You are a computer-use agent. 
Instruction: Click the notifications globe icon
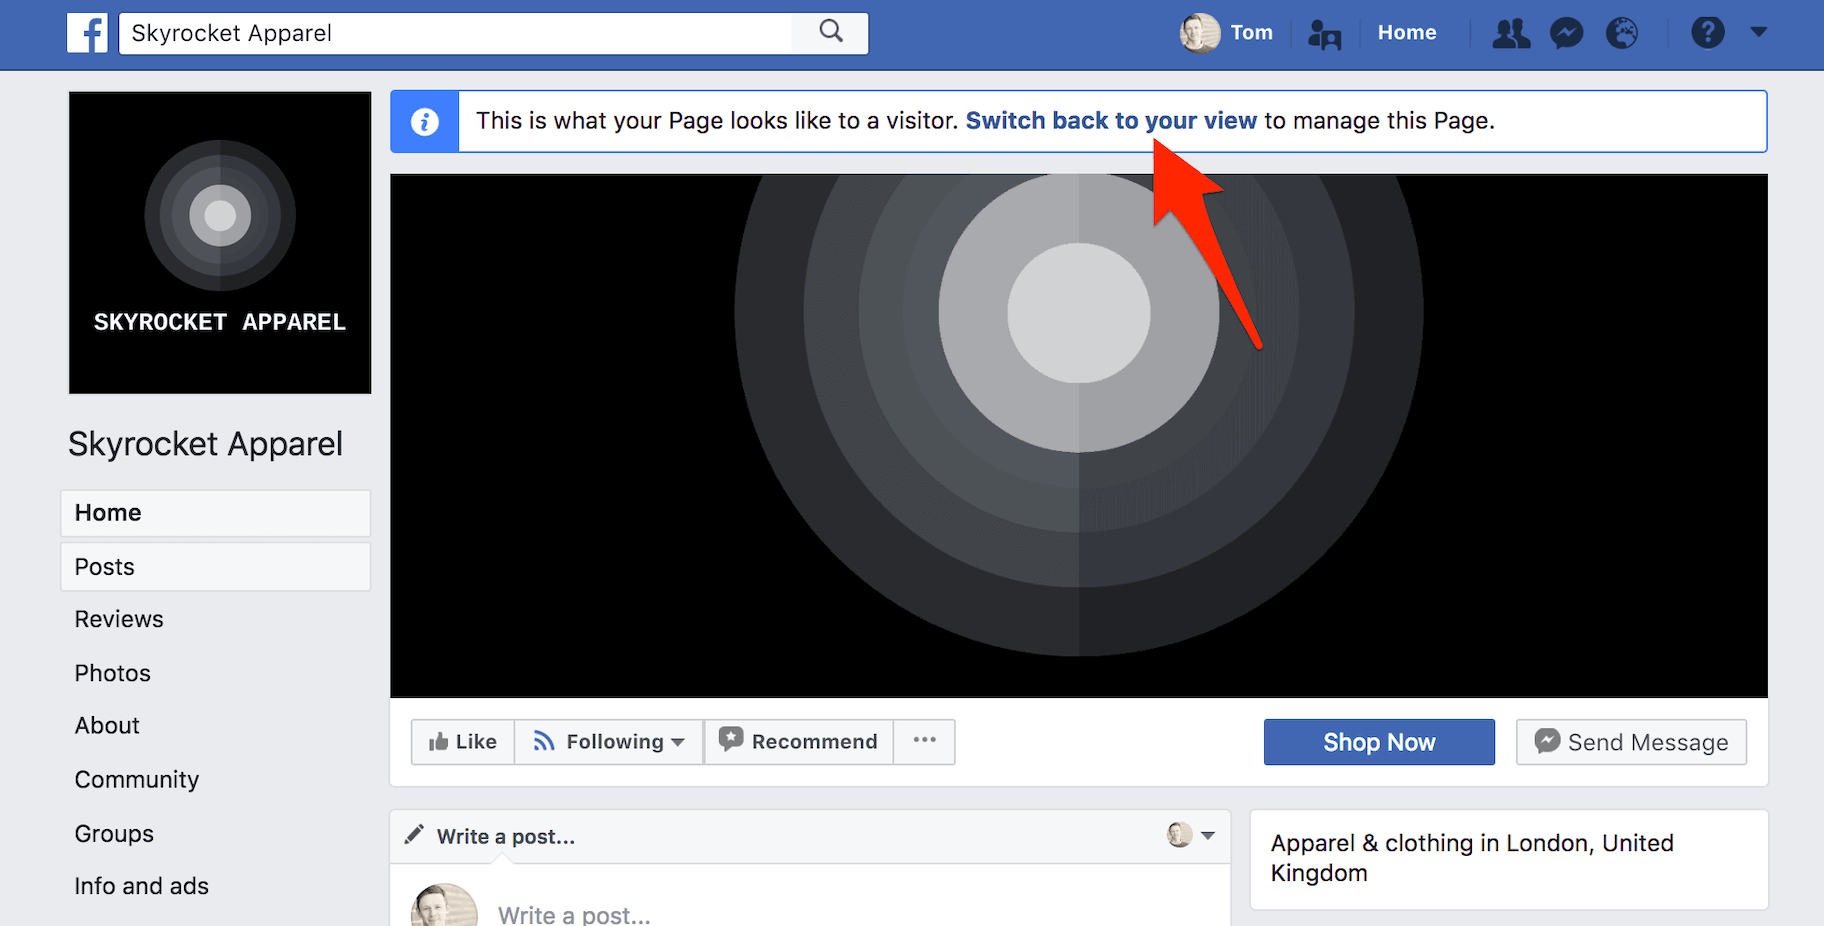(1622, 33)
